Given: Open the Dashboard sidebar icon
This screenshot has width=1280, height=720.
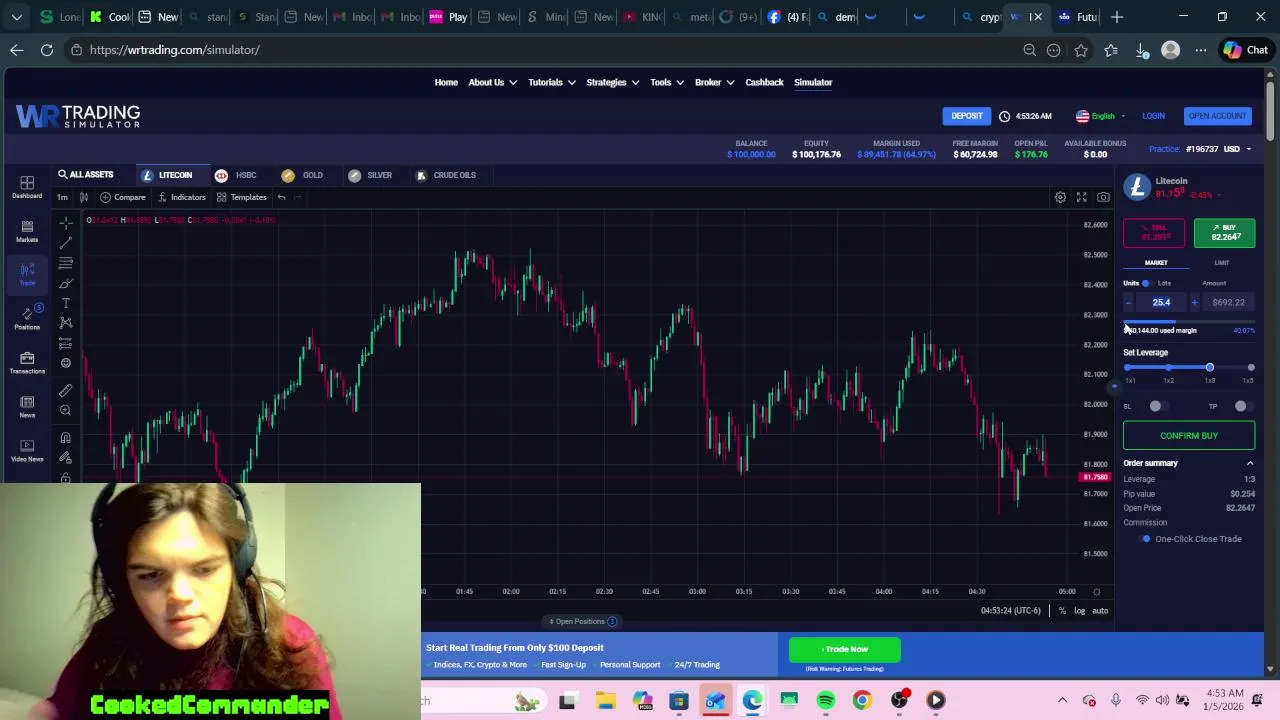Looking at the screenshot, I should (x=27, y=187).
